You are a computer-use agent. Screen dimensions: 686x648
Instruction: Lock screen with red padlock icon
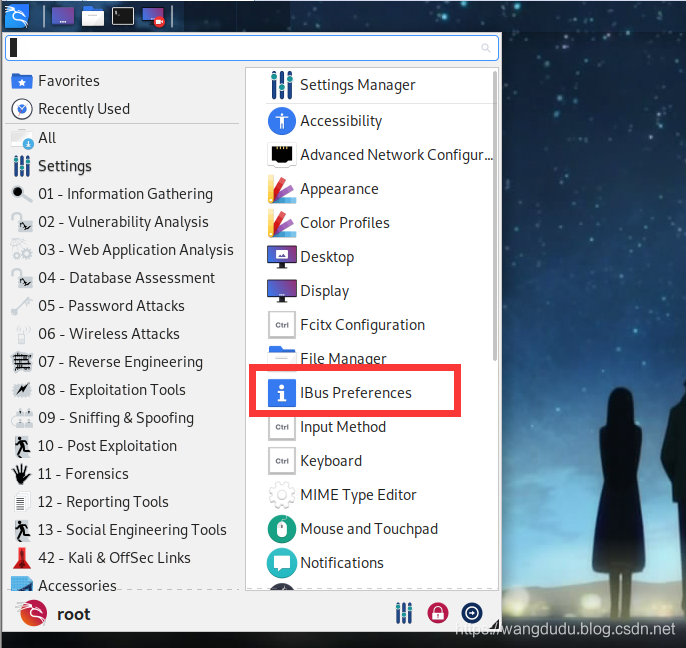point(438,613)
